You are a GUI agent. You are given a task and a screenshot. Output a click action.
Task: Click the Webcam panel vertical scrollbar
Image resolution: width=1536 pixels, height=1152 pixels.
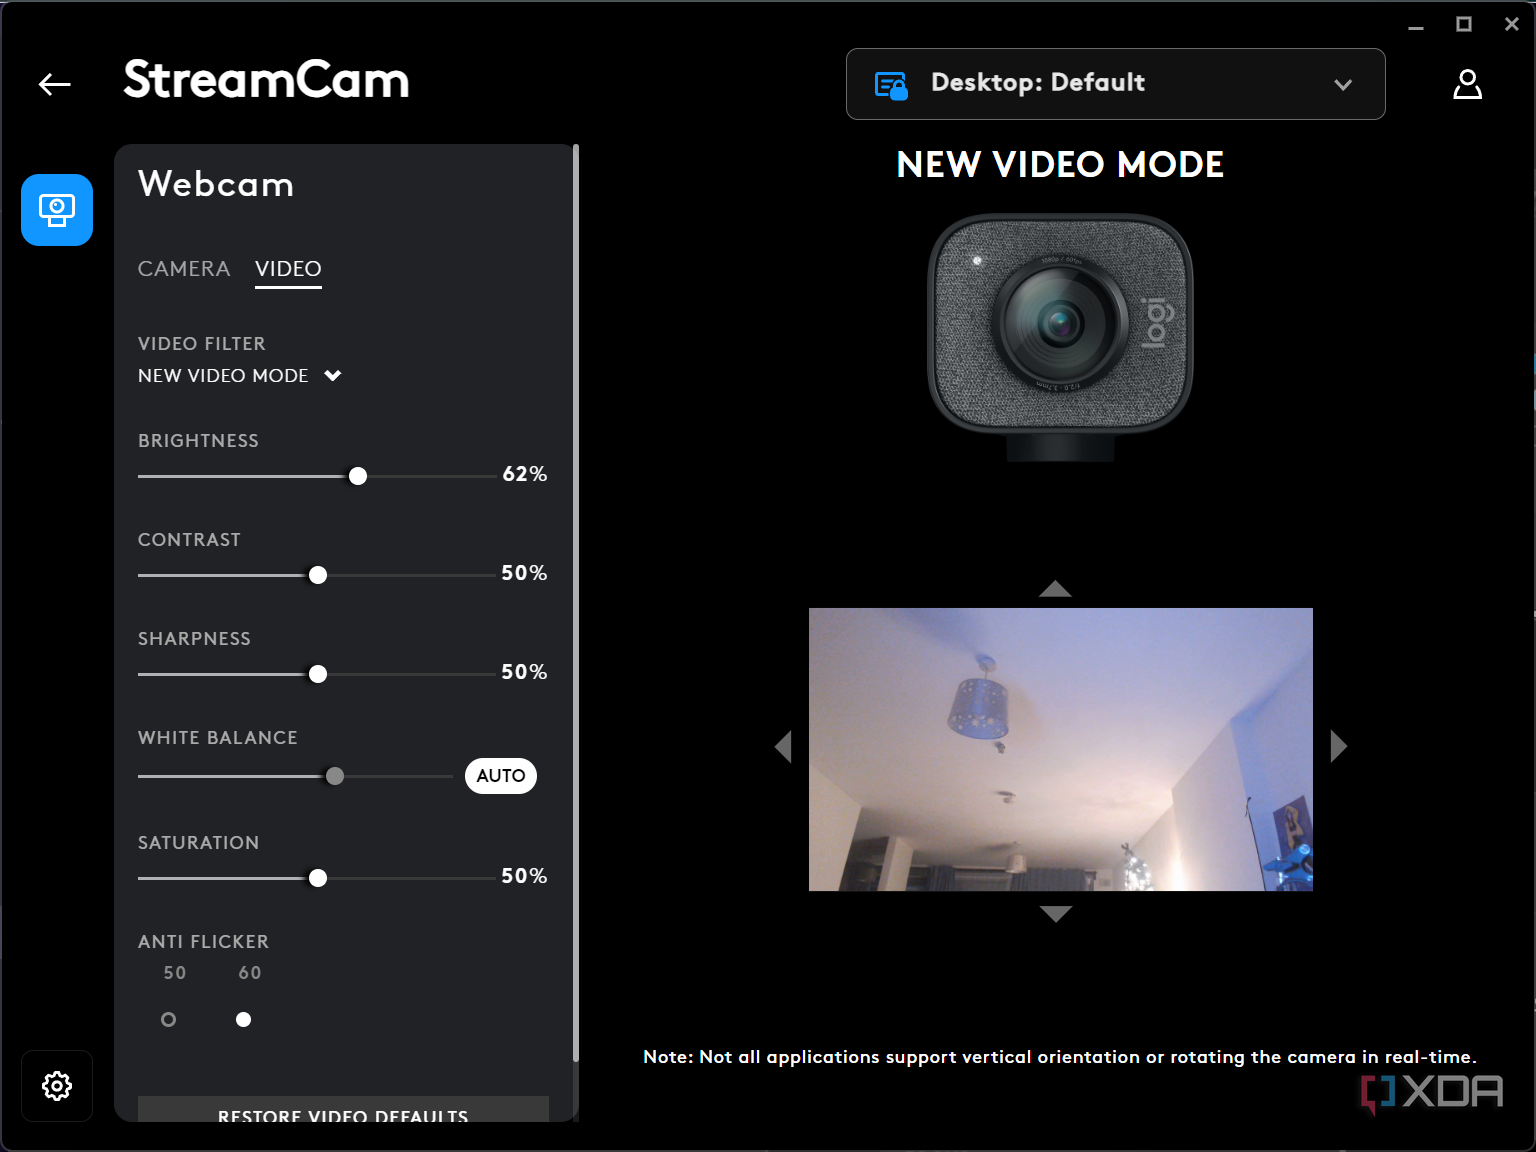[576, 603]
